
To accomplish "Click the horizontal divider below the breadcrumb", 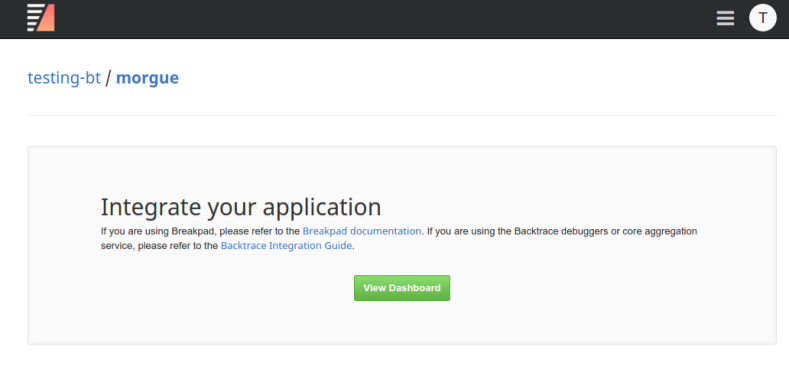I will click(402, 115).
